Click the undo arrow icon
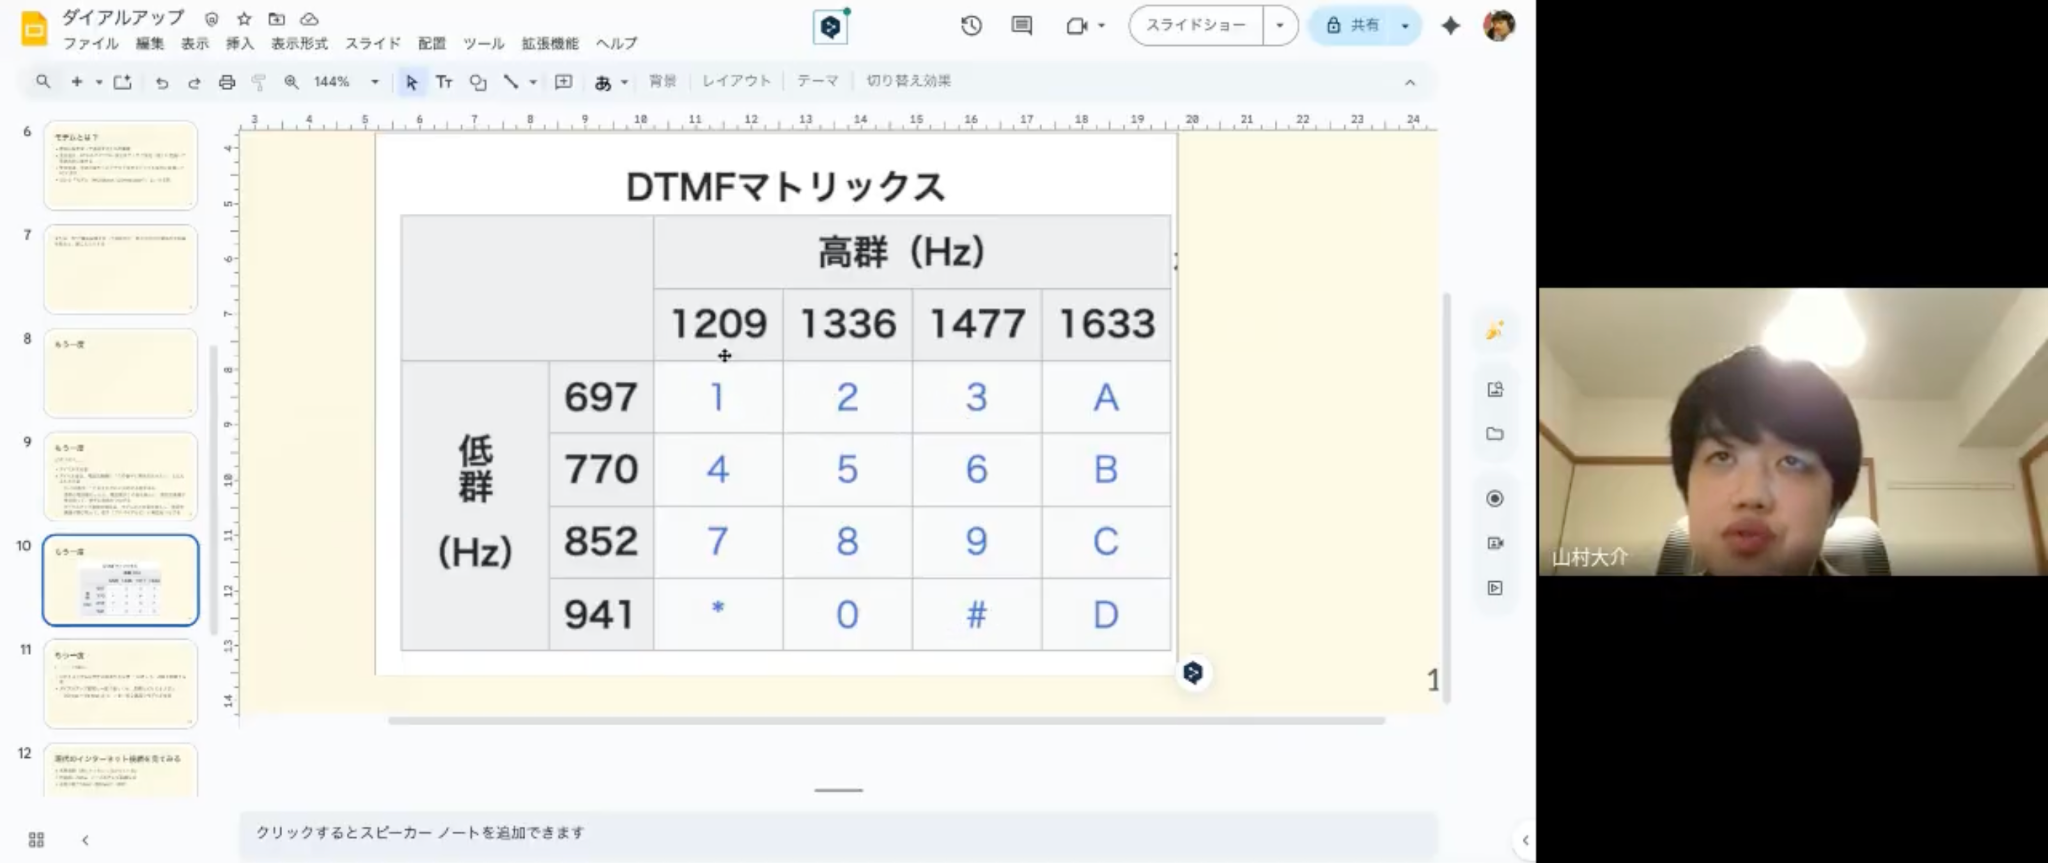2048x863 pixels. pos(162,82)
